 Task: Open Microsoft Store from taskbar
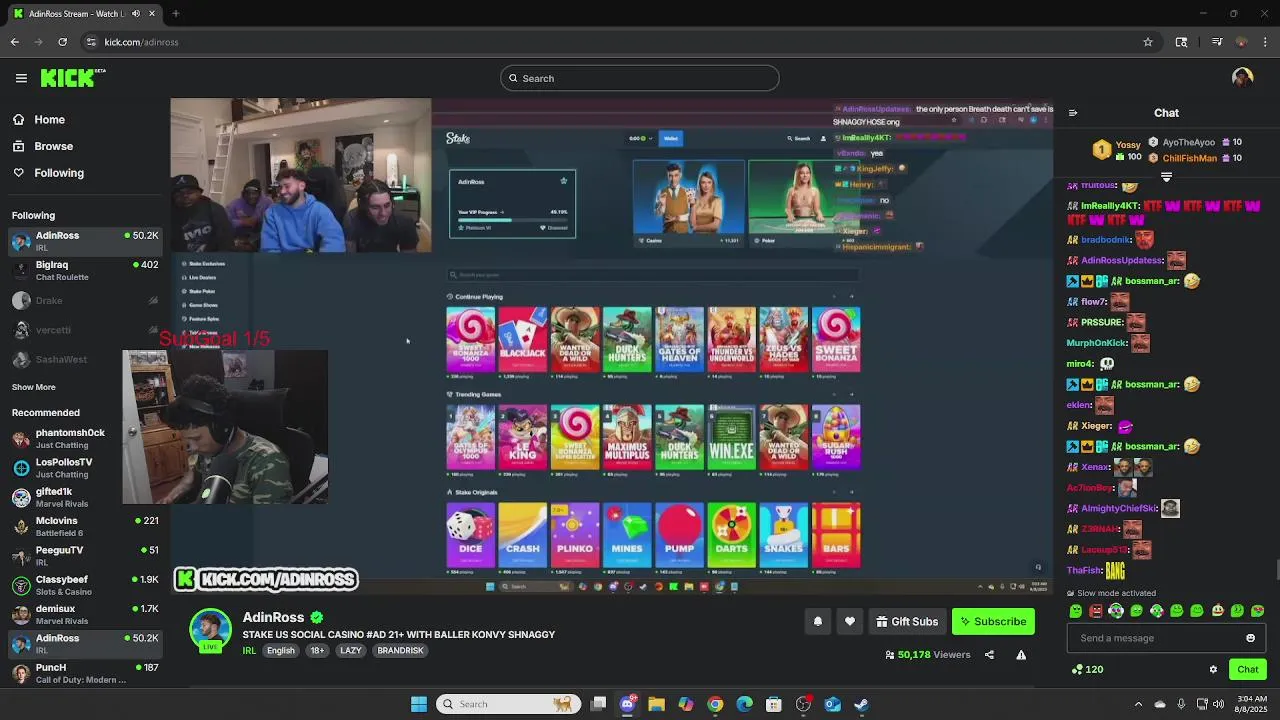774,704
